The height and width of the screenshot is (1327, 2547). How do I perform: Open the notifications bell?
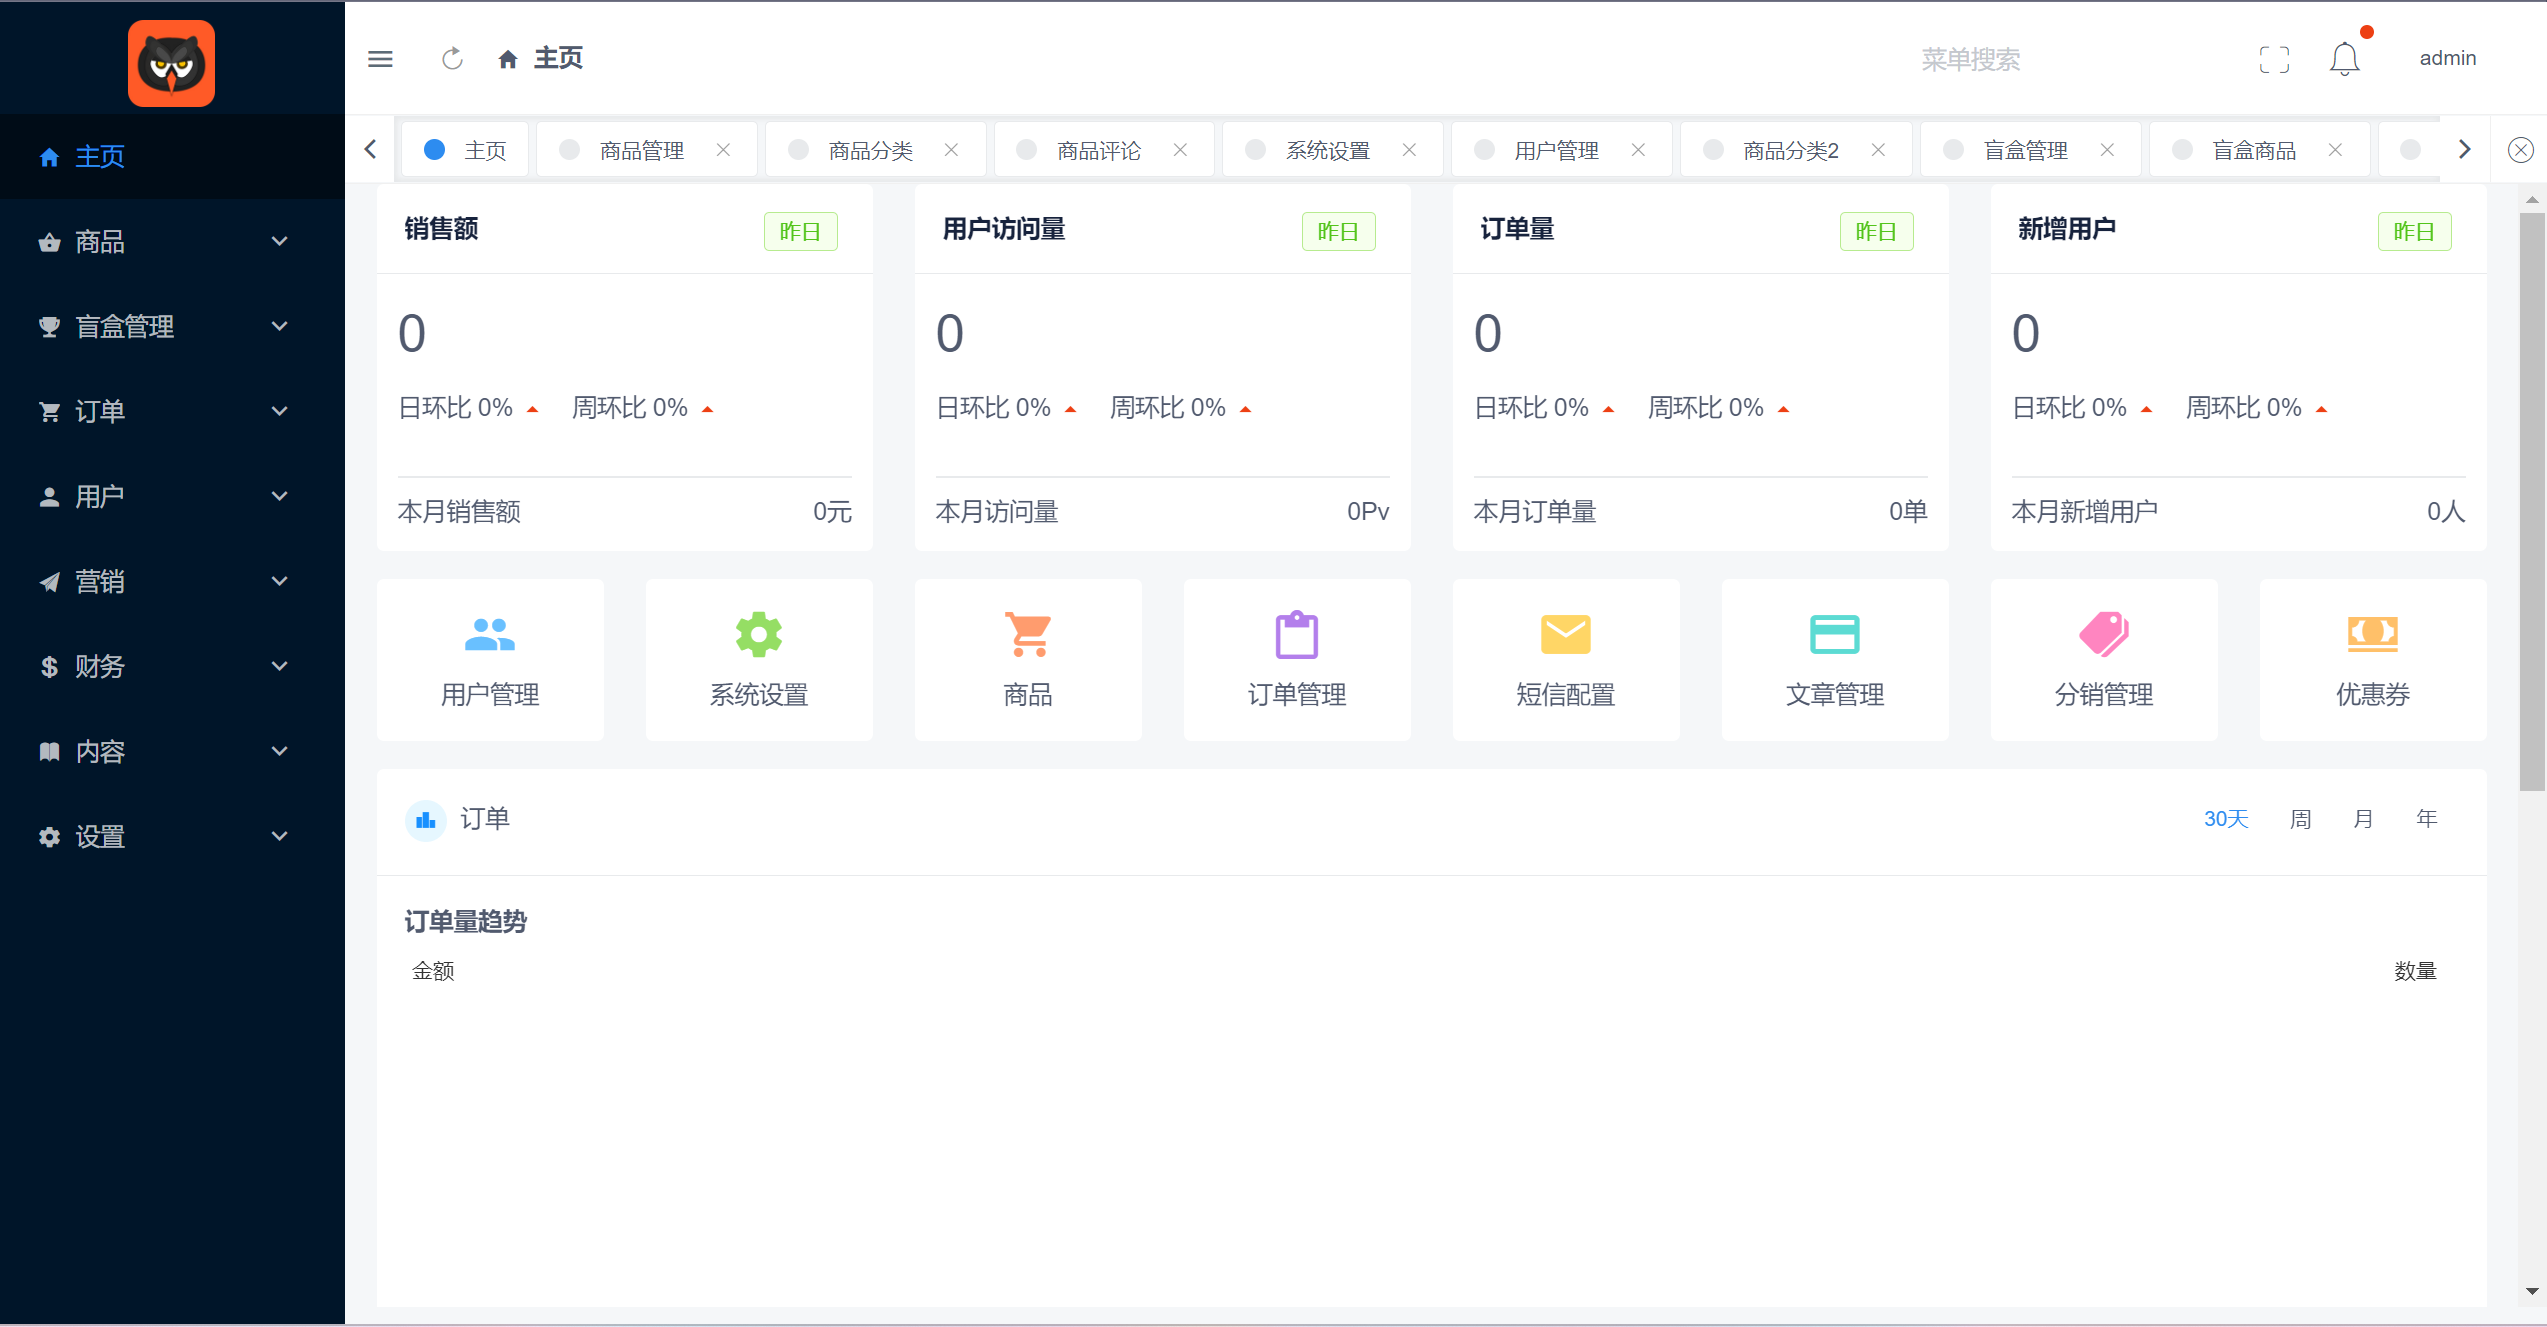(2344, 60)
